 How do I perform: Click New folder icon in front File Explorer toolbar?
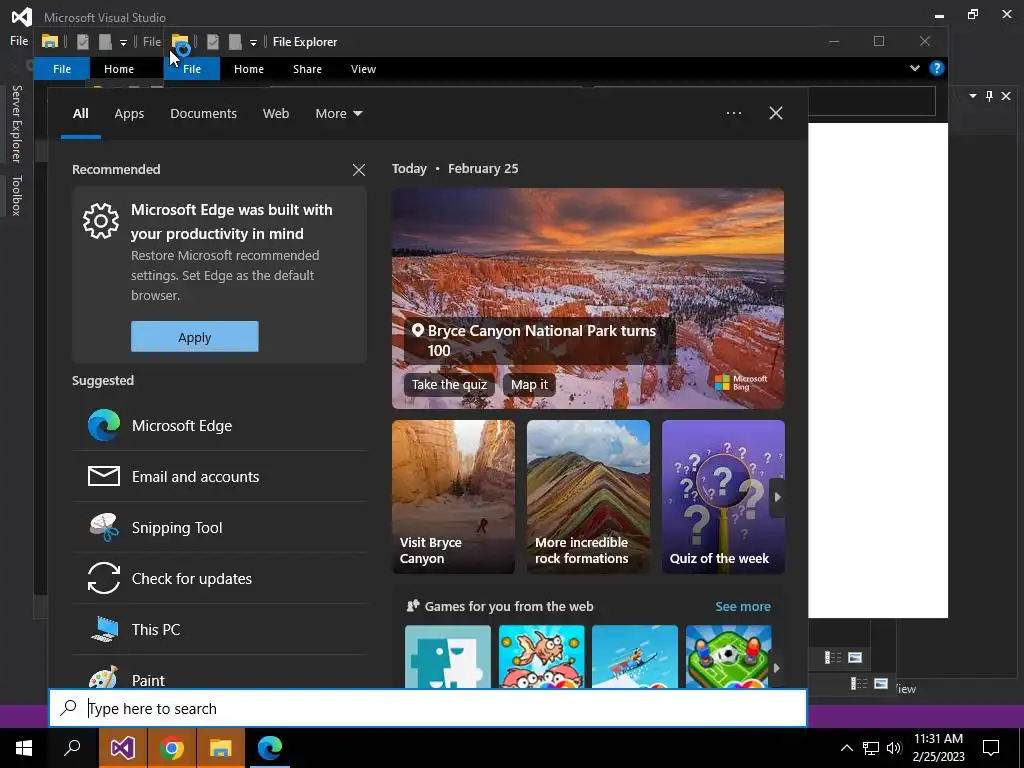(x=235, y=42)
